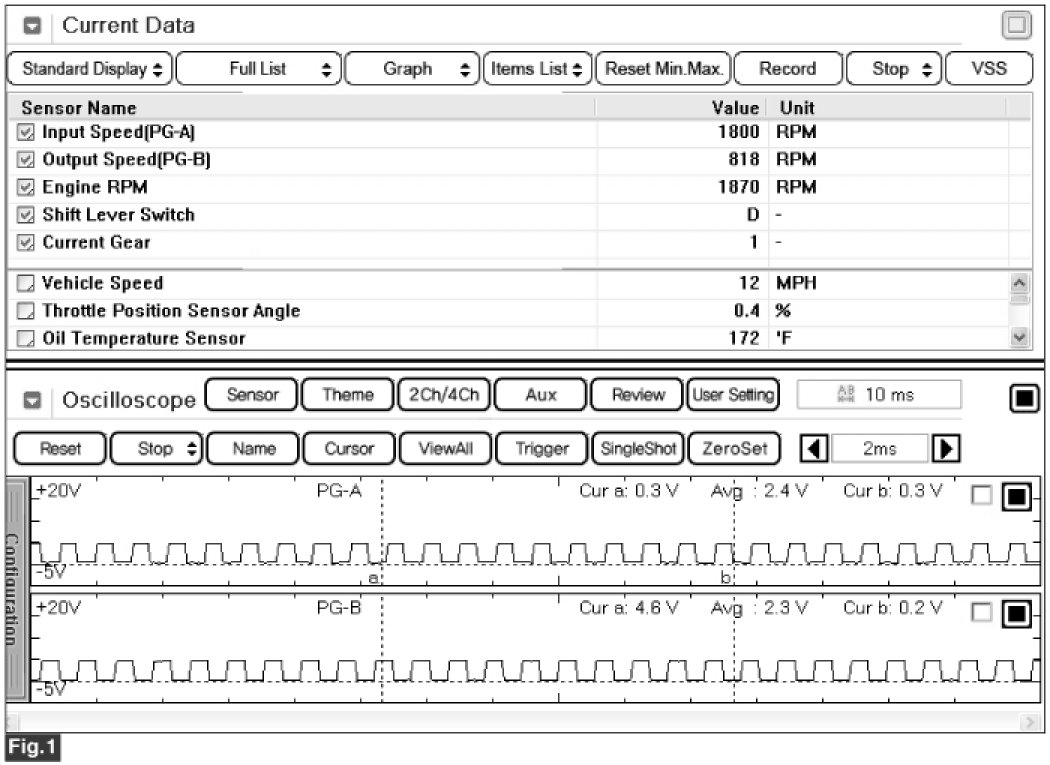This screenshot has width=1050, height=765.
Task: Collapse the Oscilloscope panel arrow icon
Action: coord(31,401)
